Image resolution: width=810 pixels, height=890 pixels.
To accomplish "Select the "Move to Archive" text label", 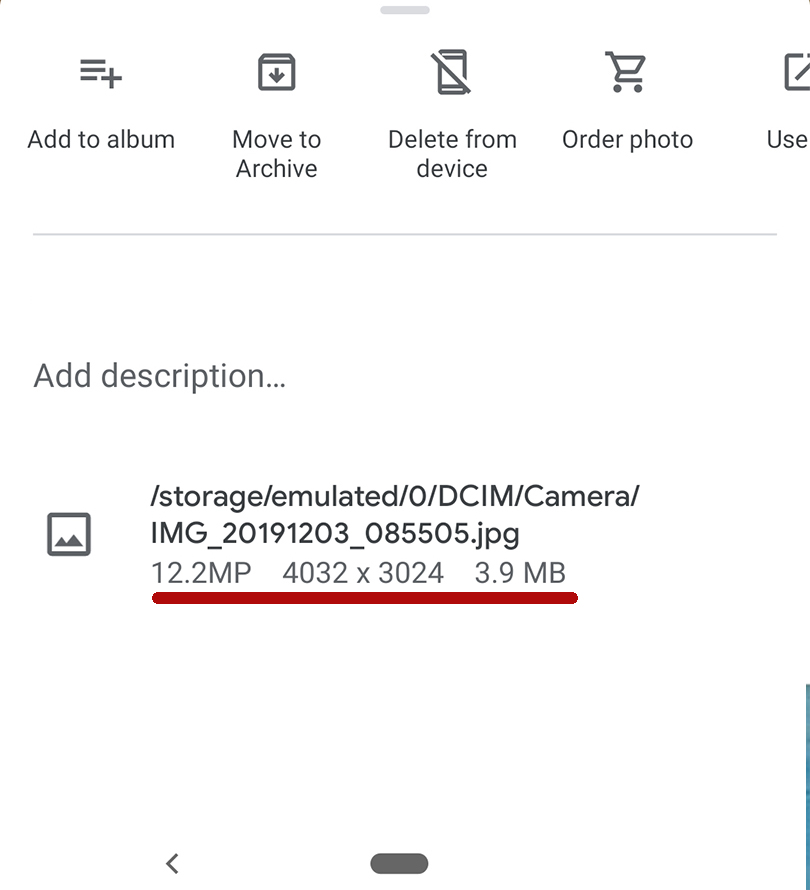I will point(276,154).
